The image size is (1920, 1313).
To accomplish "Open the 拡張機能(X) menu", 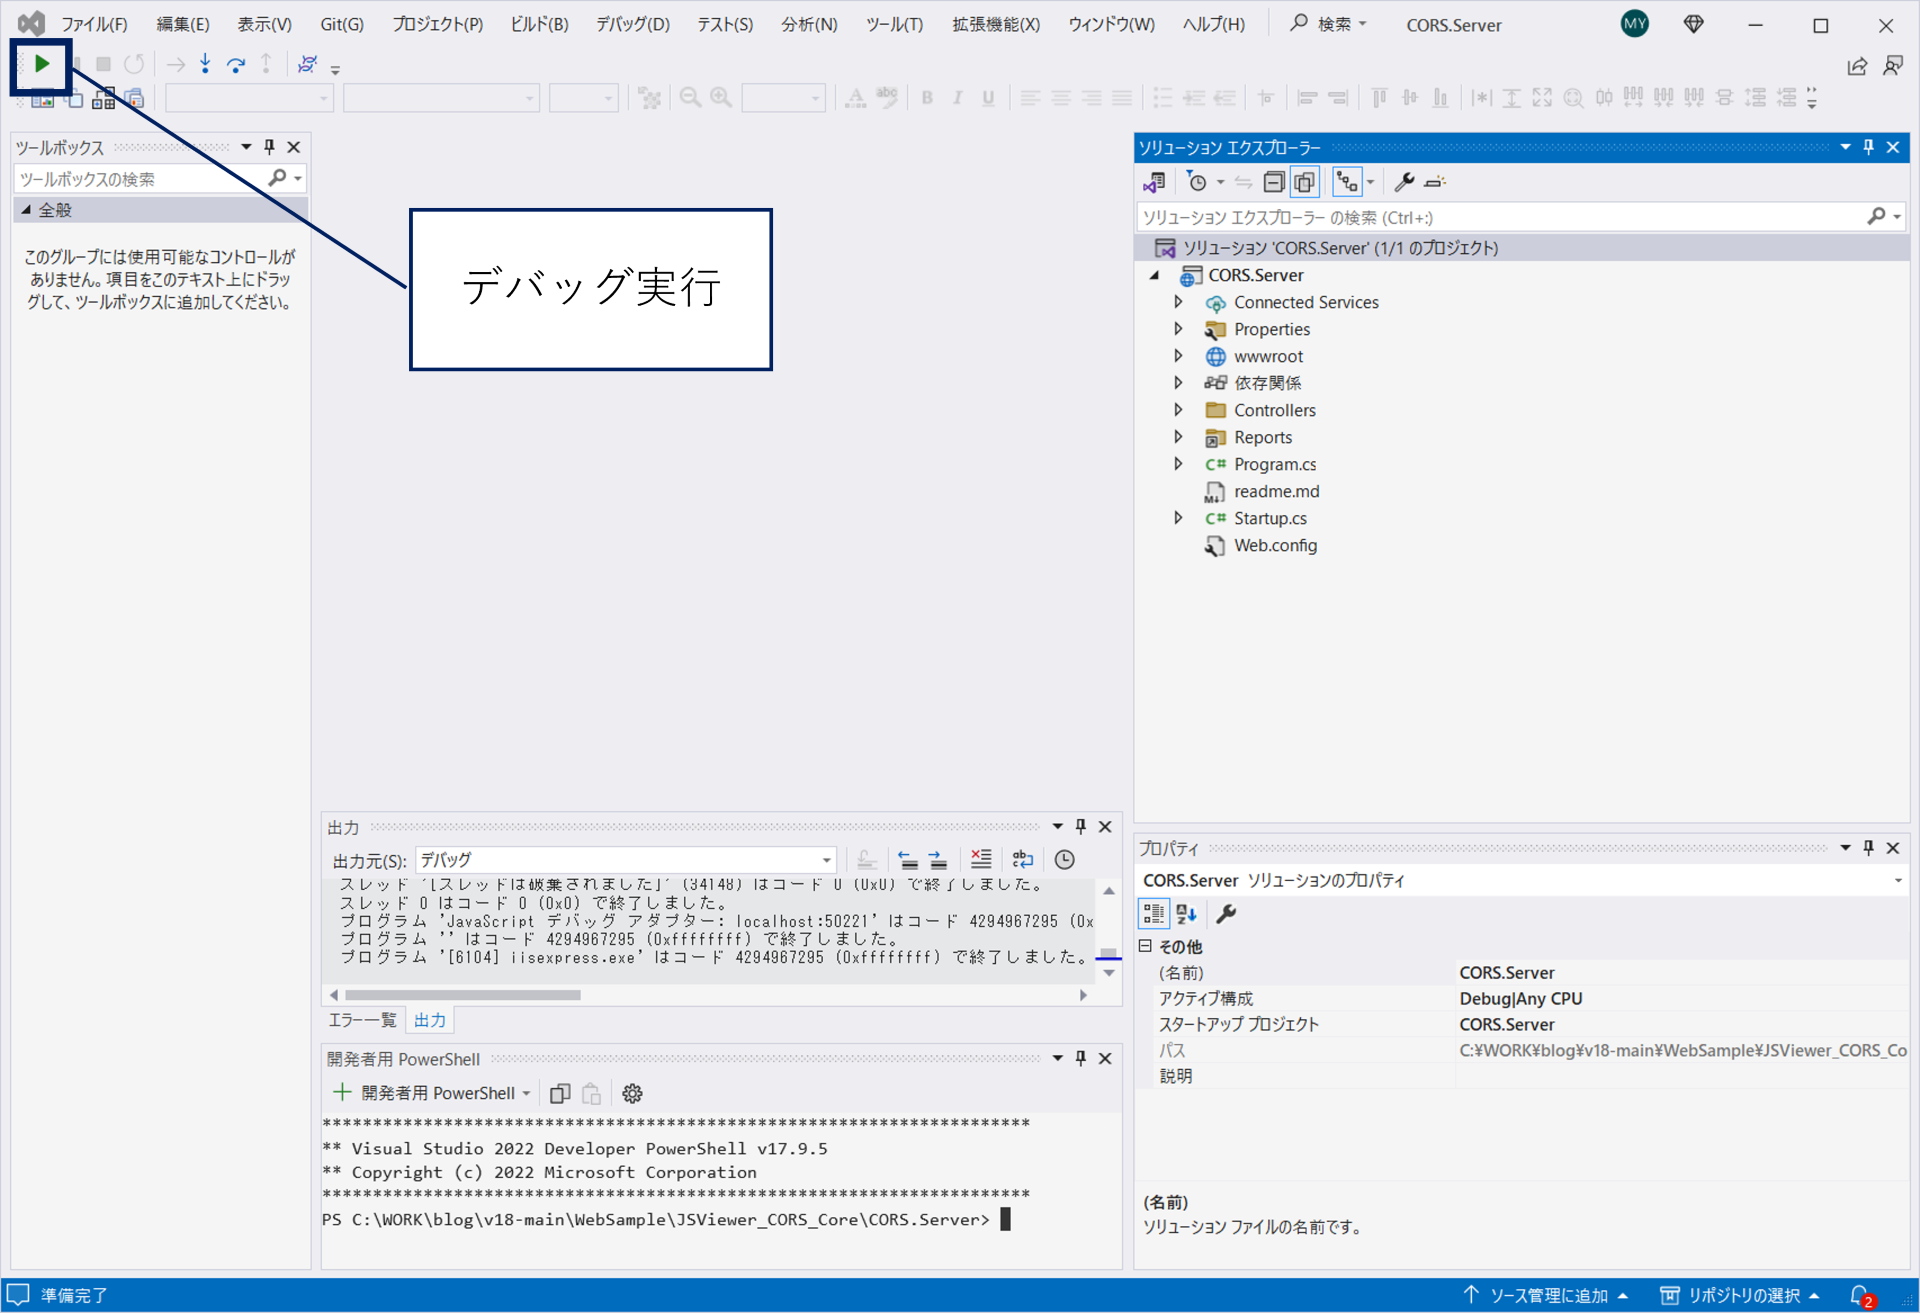I will pos(995,24).
